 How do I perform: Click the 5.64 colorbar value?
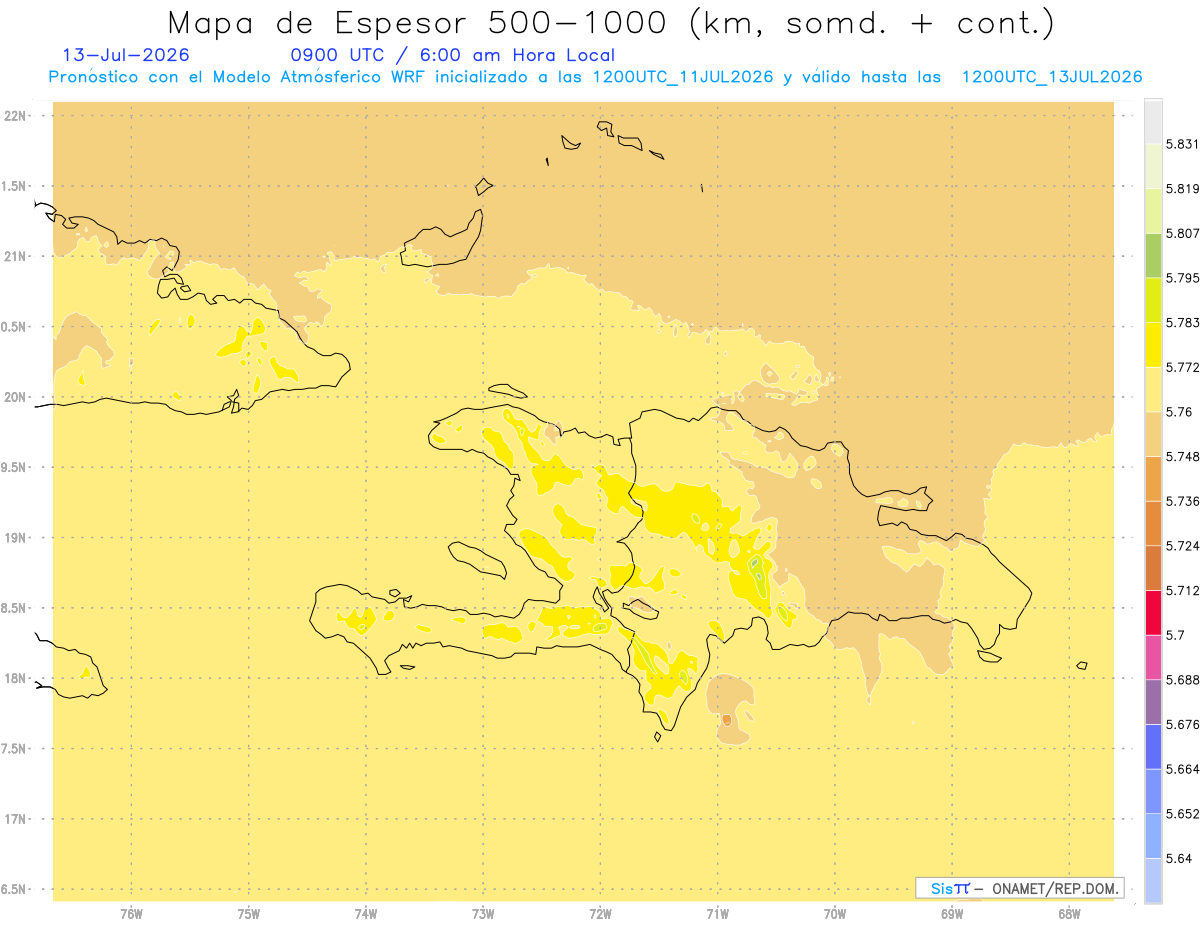pyautogui.click(x=1179, y=858)
